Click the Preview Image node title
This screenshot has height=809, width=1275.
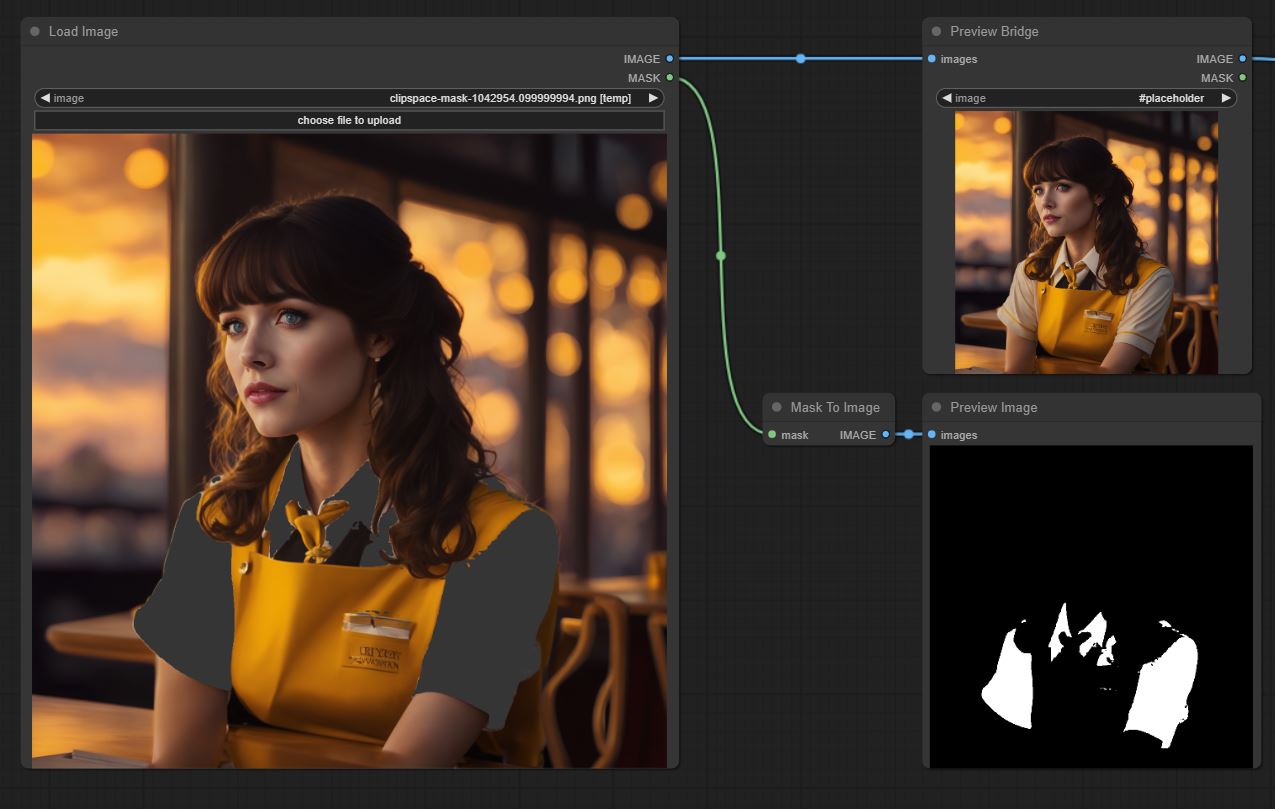(993, 408)
